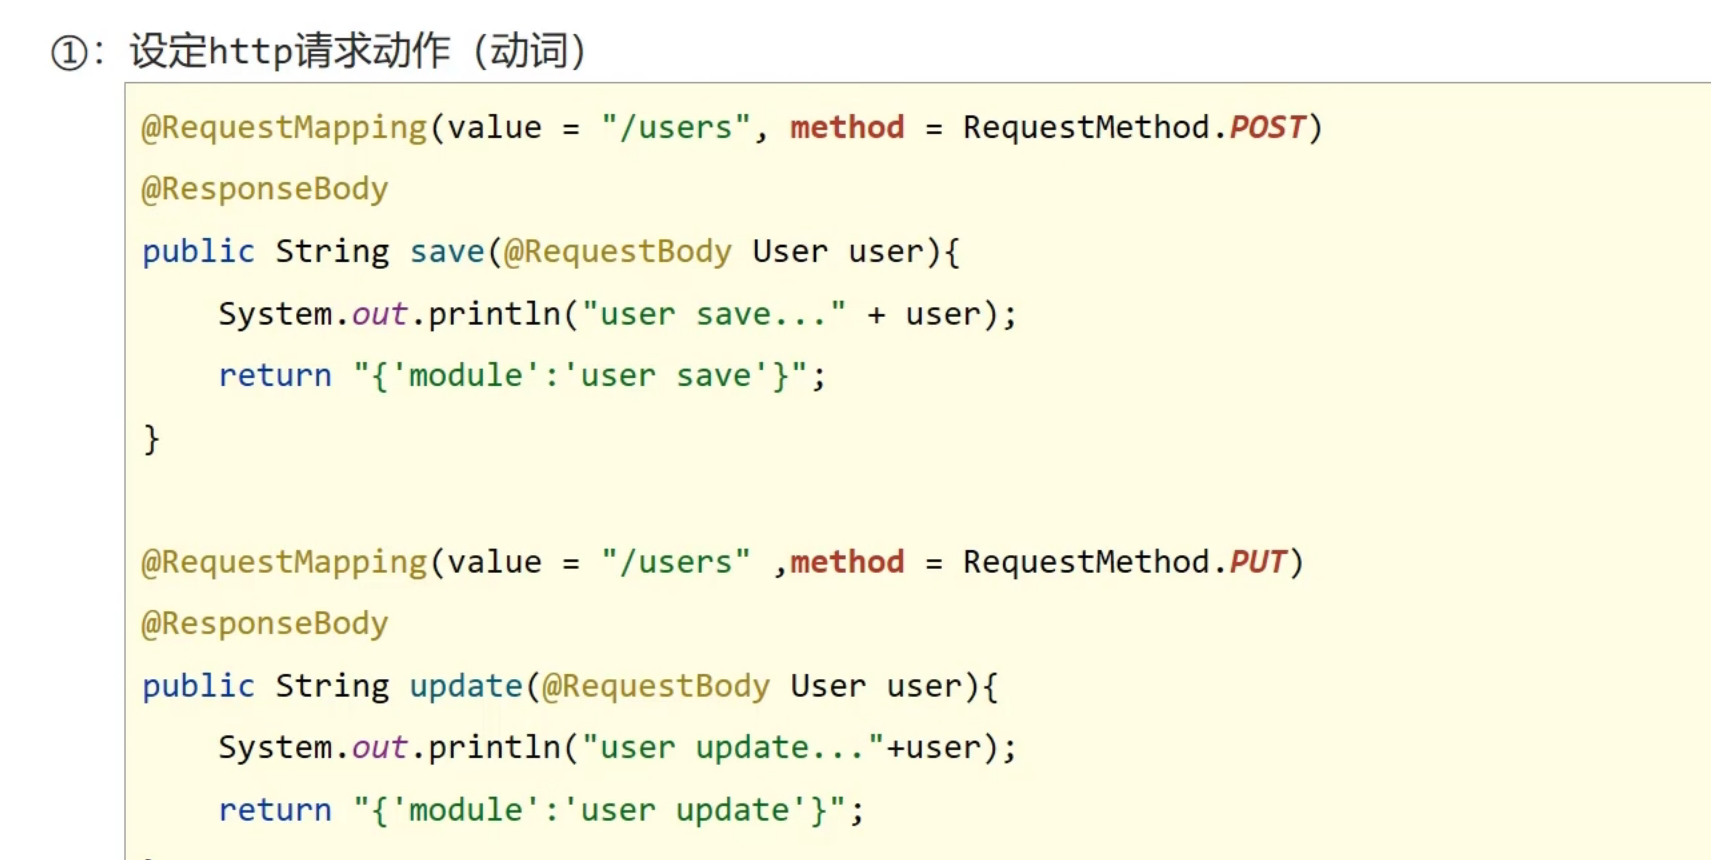
Task: Click the update method name
Action: [466, 686]
